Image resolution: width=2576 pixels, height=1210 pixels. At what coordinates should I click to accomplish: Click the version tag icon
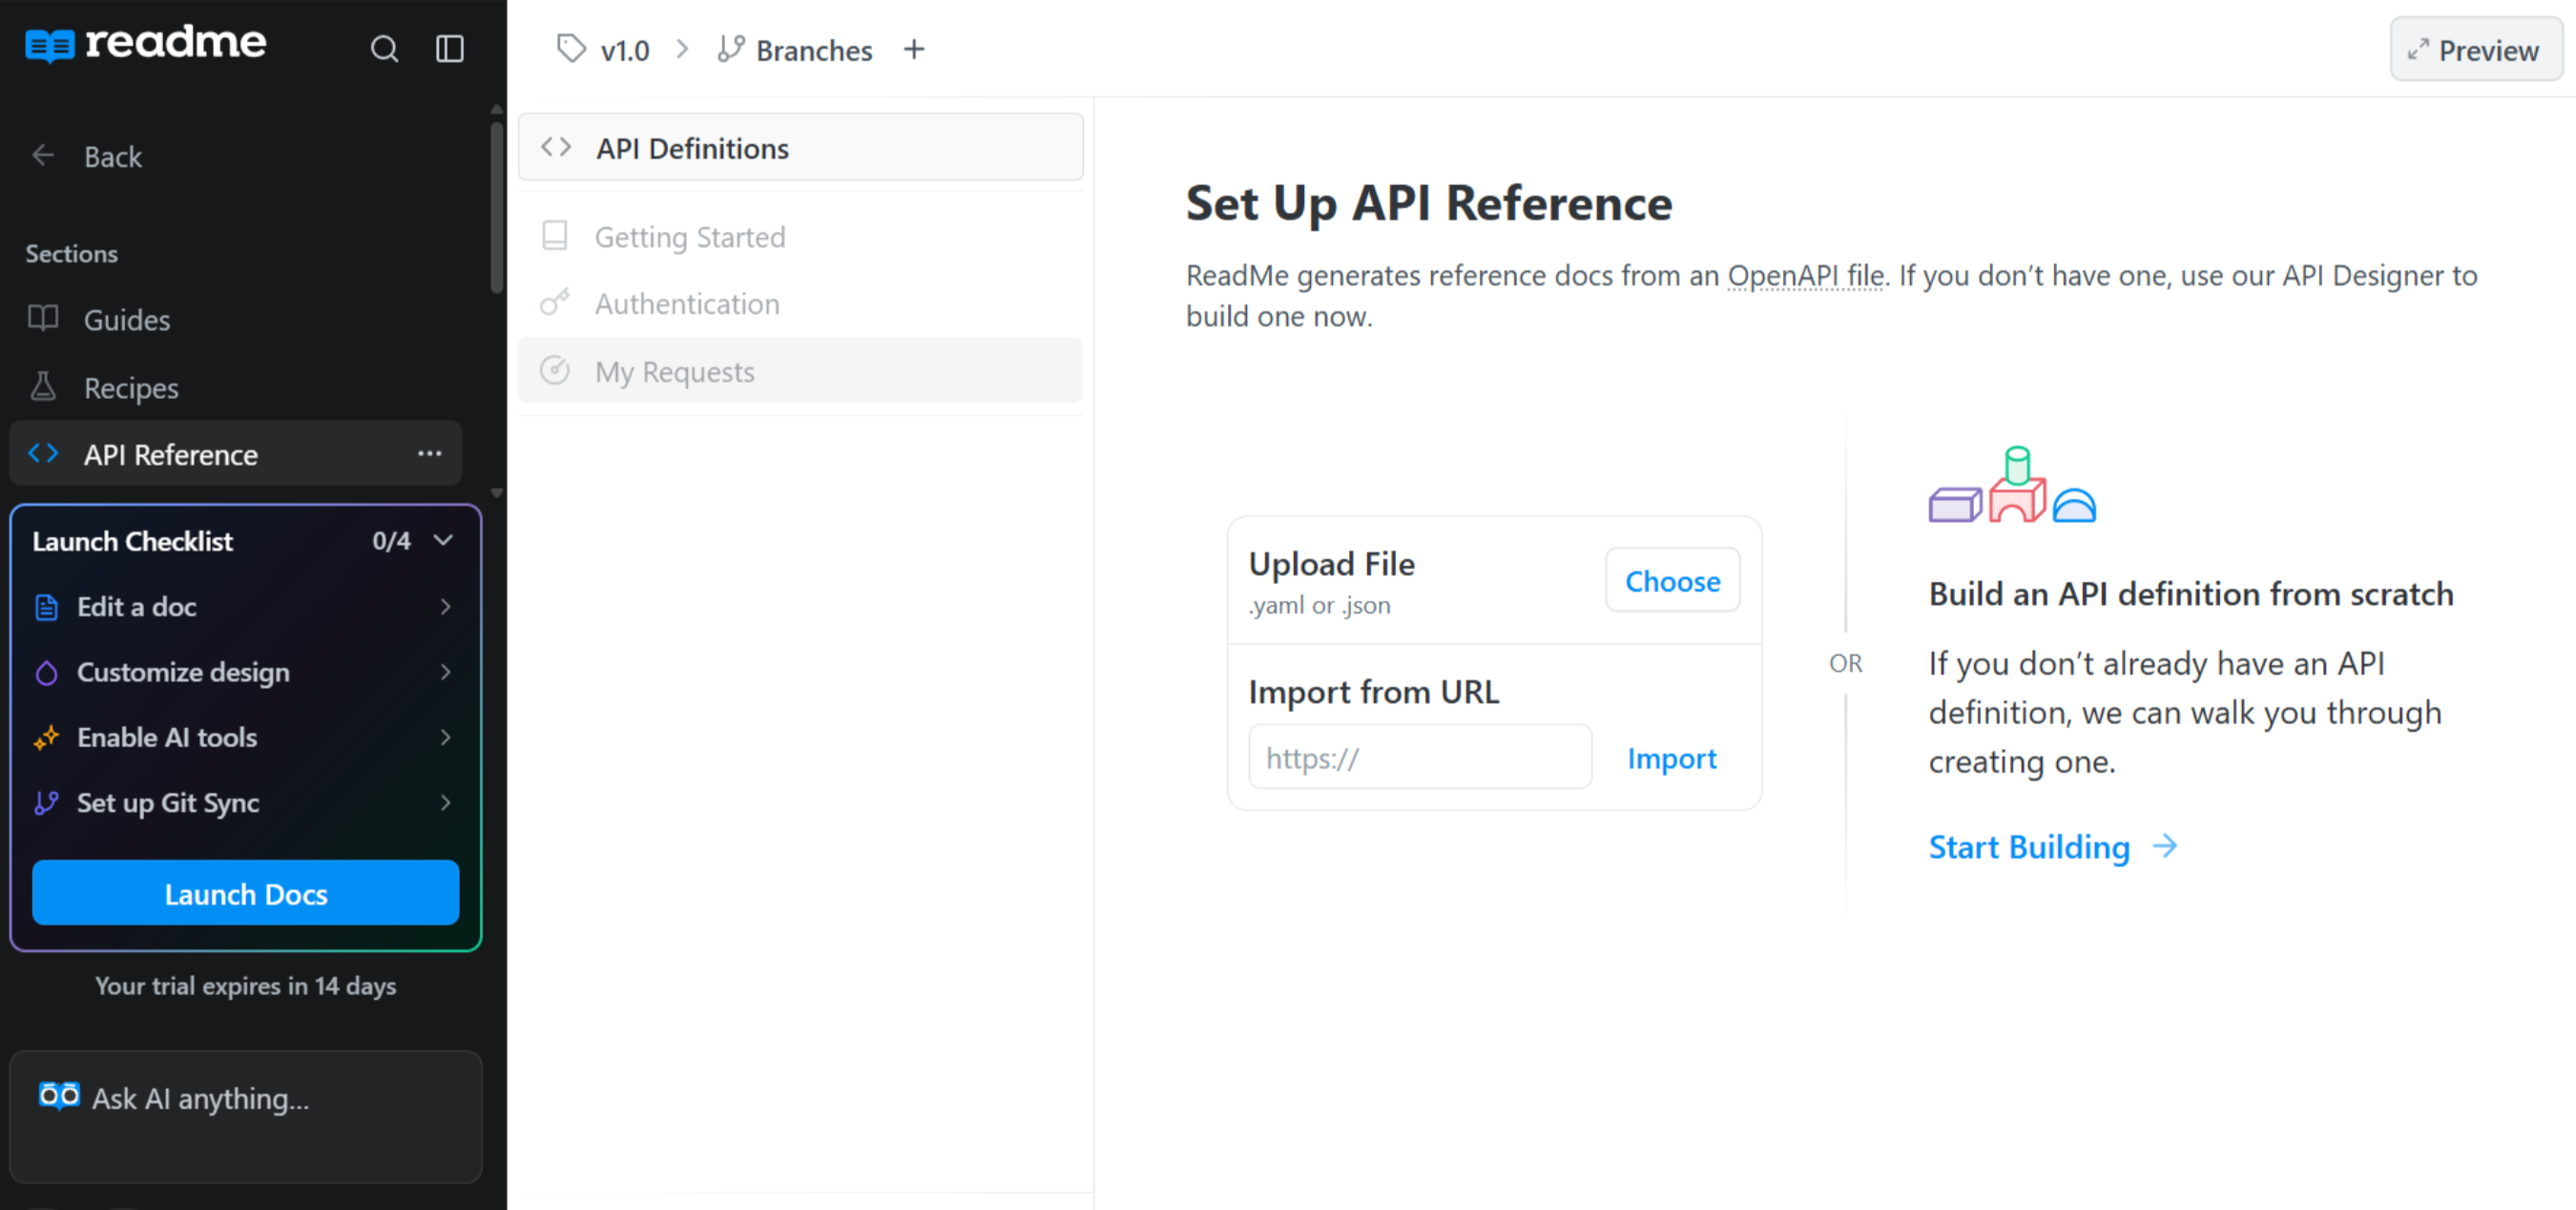click(x=571, y=49)
